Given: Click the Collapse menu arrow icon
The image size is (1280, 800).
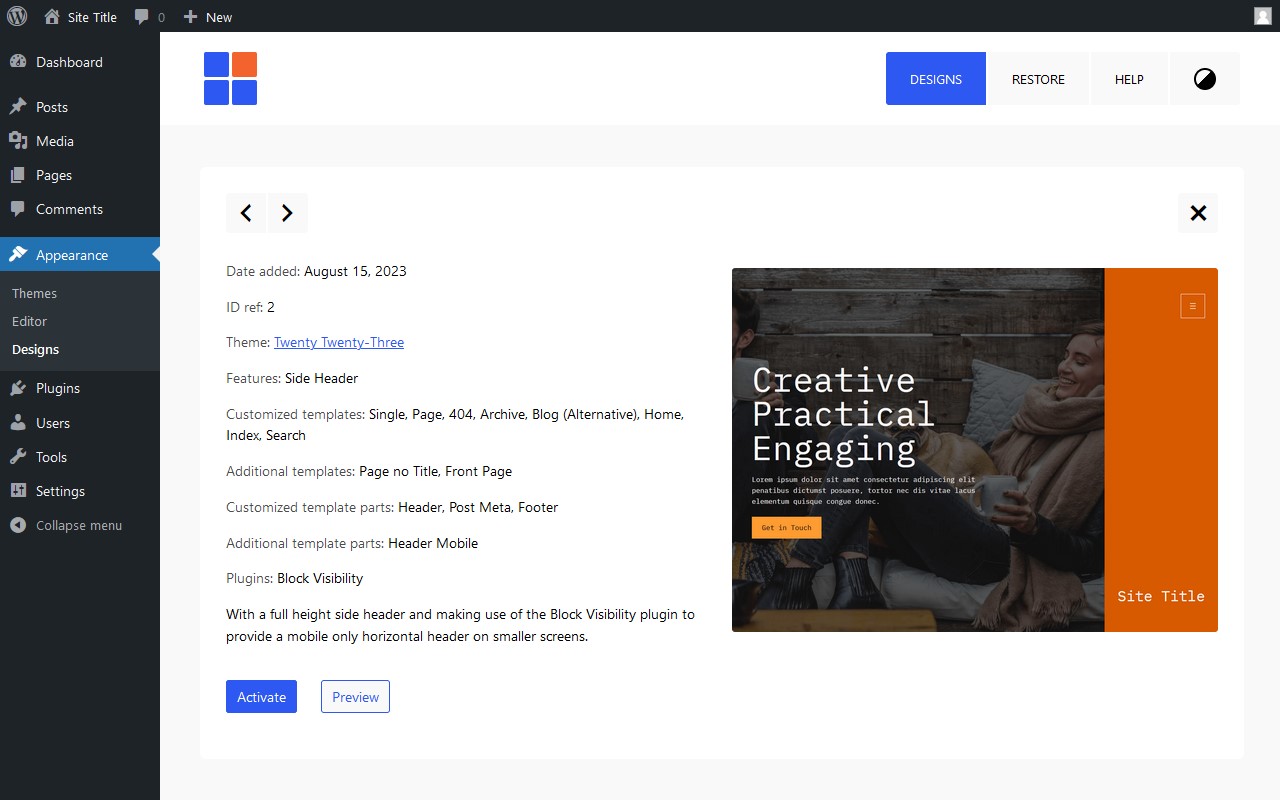Looking at the screenshot, I should (18, 525).
